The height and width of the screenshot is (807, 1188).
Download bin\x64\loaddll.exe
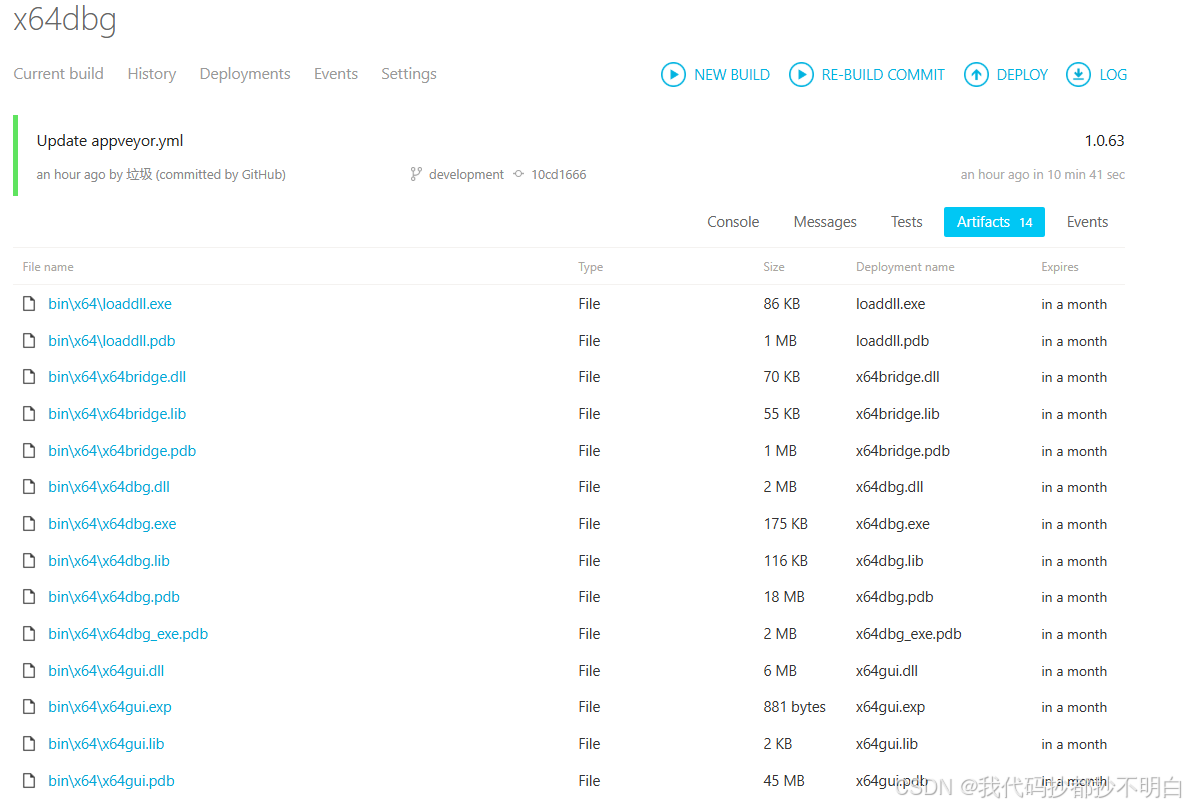point(110,304)
